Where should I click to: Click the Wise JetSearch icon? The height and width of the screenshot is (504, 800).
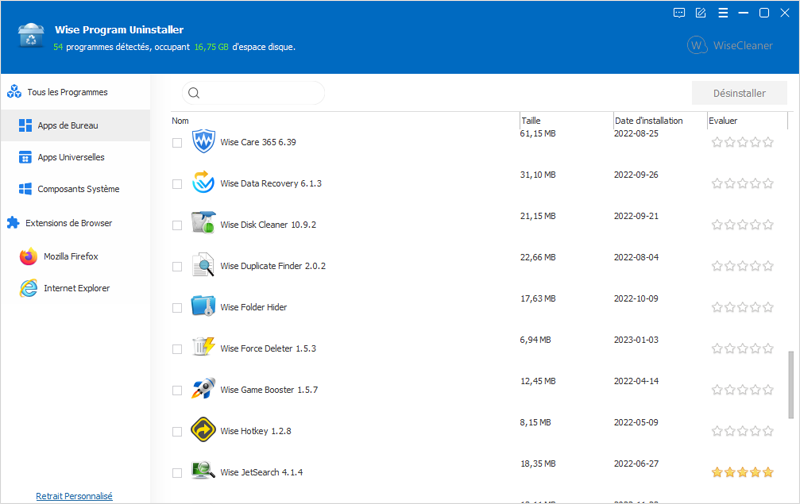click(203, 471)
